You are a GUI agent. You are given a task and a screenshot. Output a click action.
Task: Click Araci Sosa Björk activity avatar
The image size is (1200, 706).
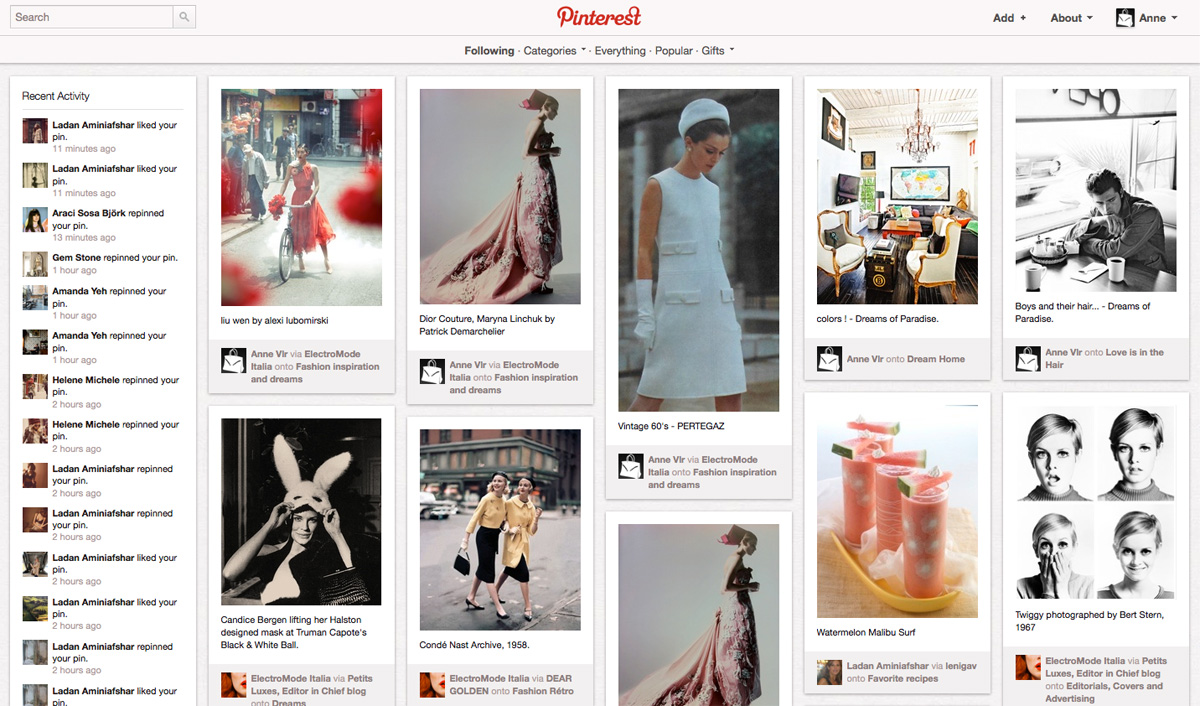click(x=35, y=220)
